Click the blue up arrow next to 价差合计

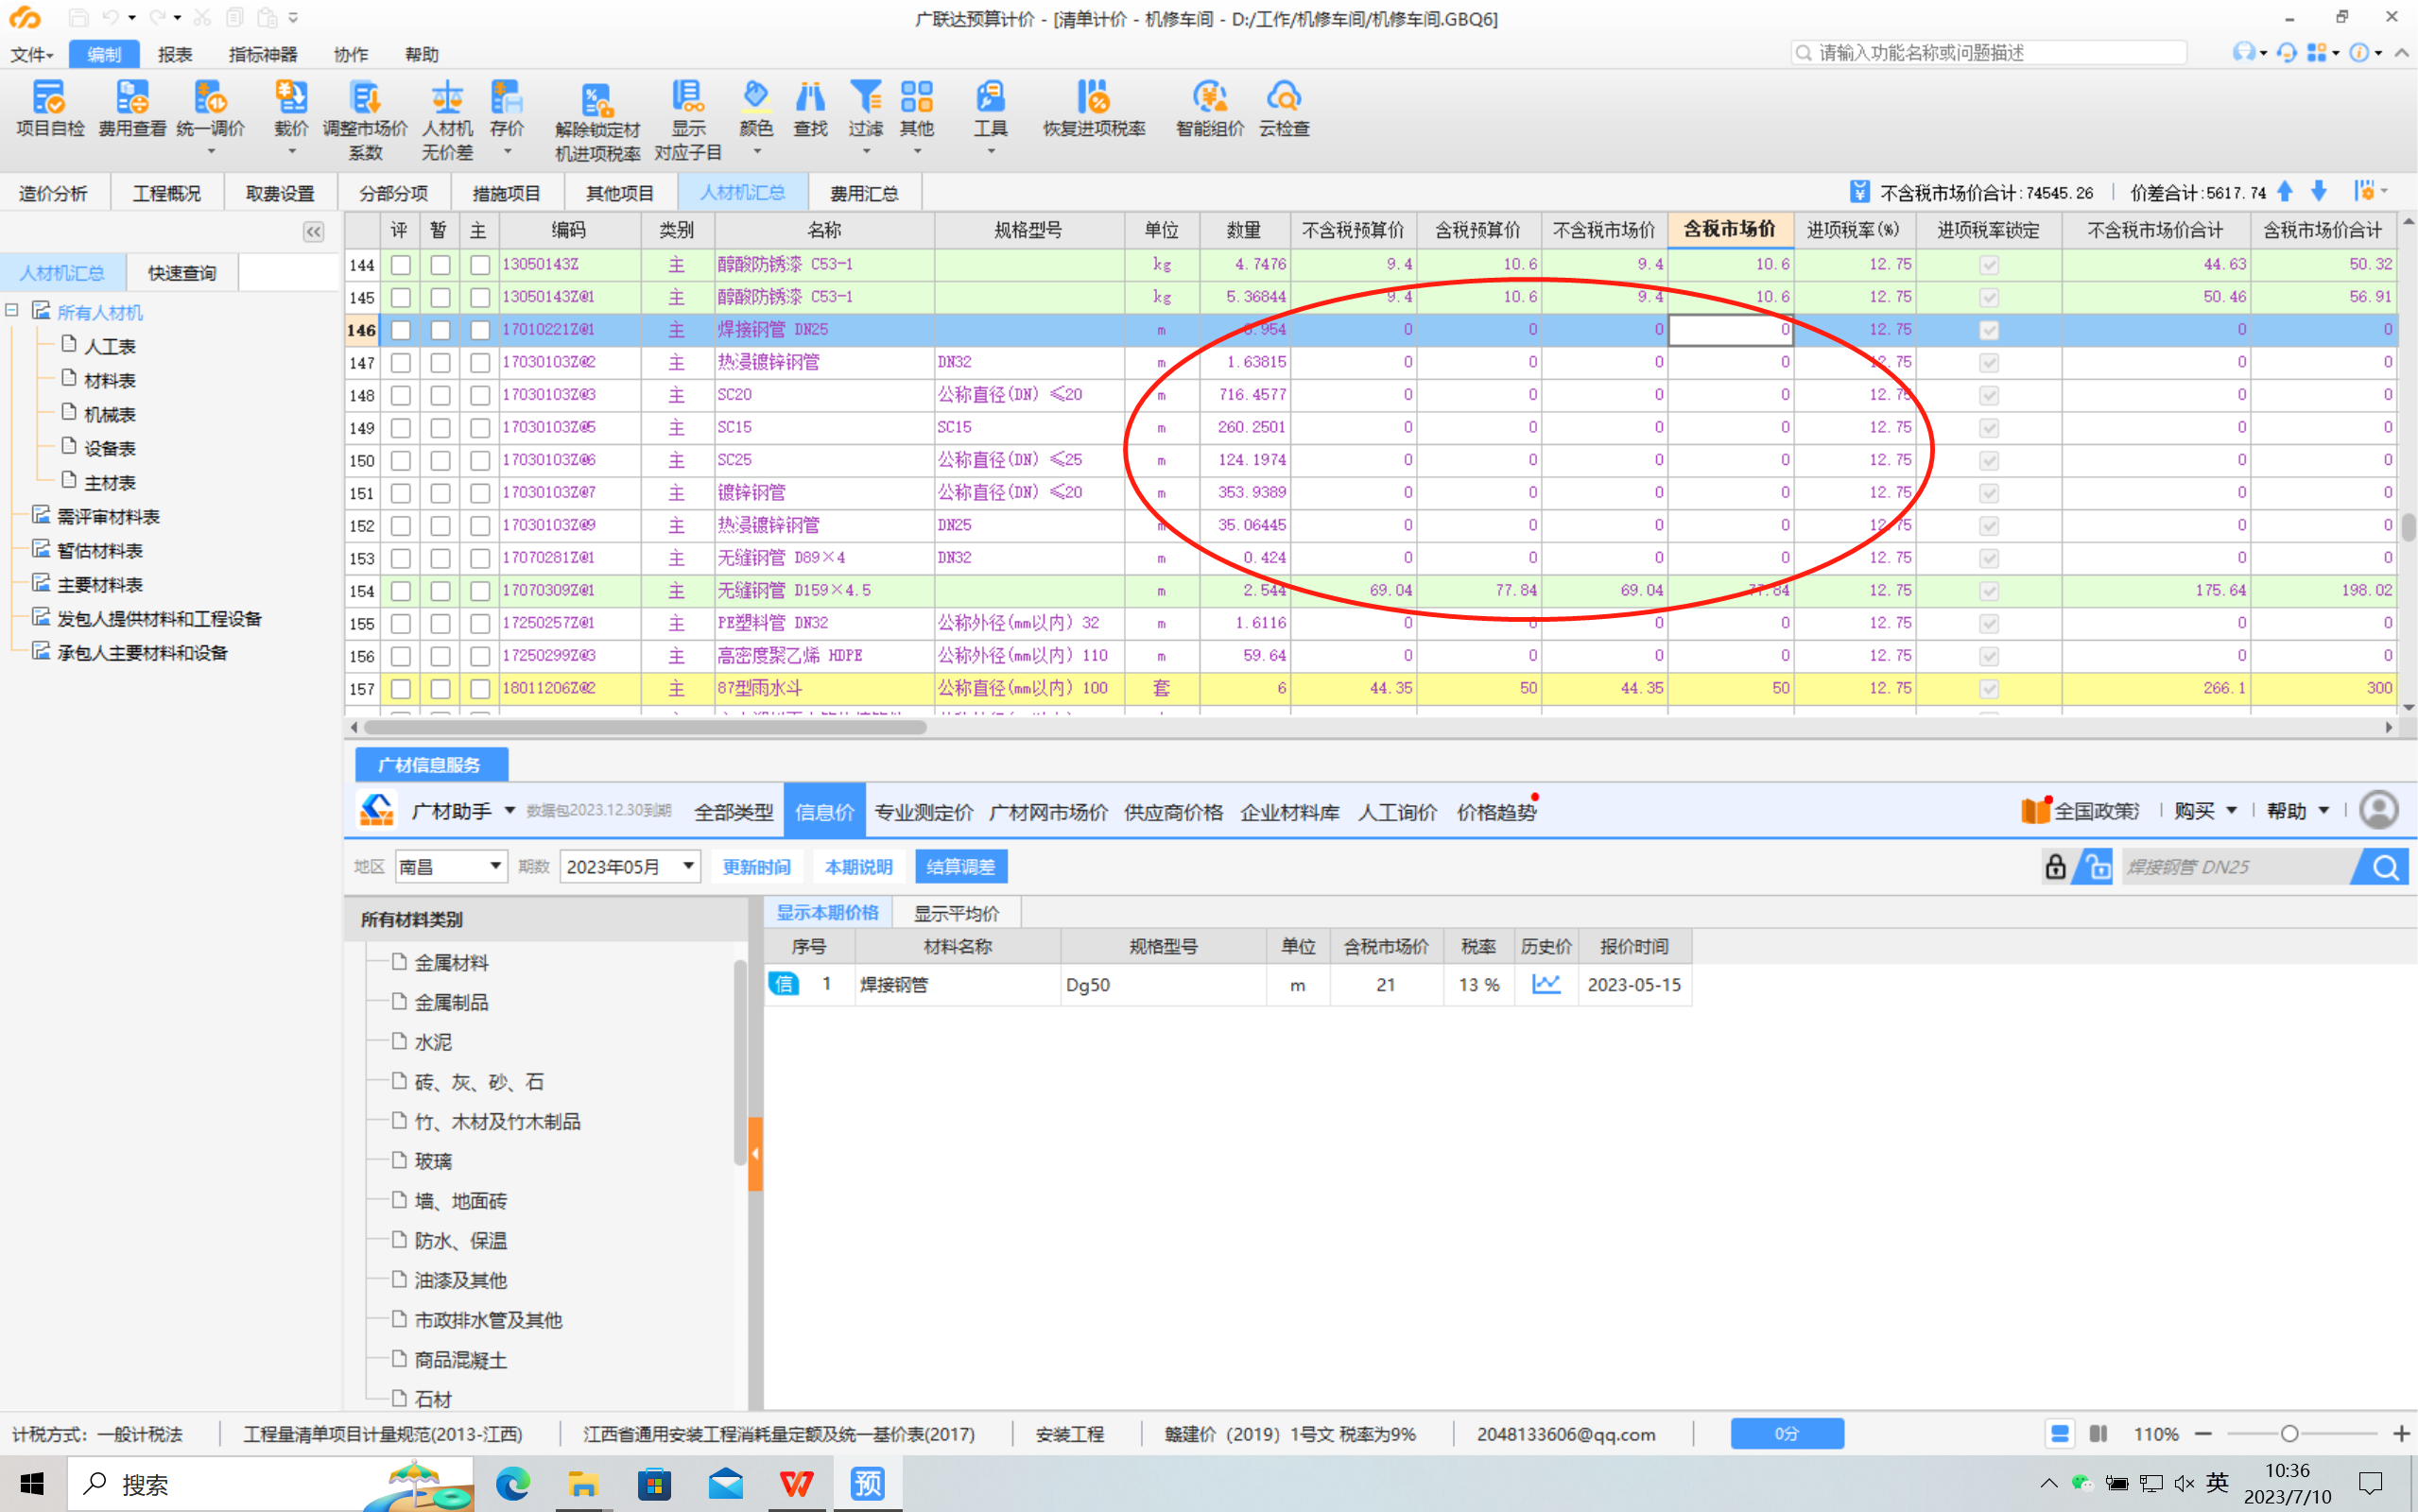[x=2285, y=191]
